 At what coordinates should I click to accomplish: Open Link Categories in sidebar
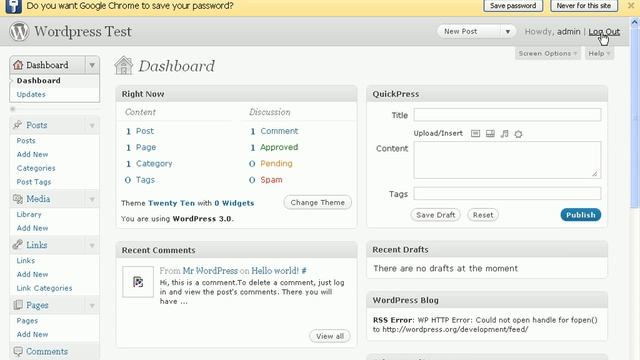(44, 288)
